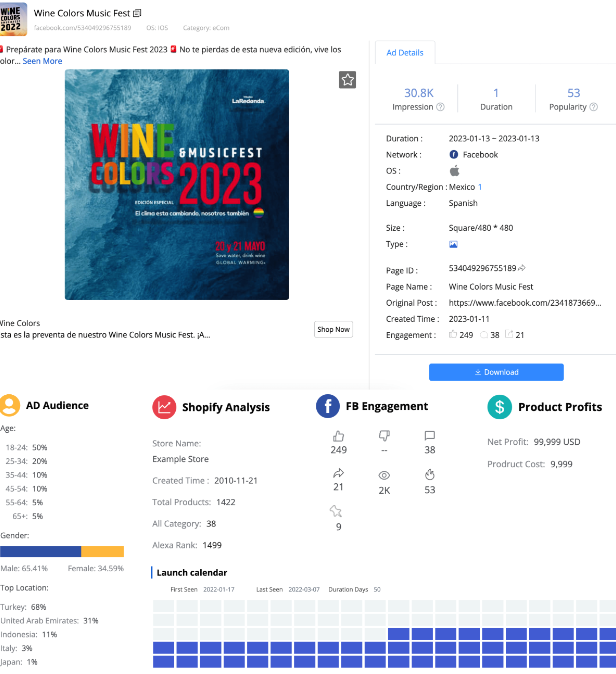Click the thumbs down icon in FB Engagement

point(384,436)
